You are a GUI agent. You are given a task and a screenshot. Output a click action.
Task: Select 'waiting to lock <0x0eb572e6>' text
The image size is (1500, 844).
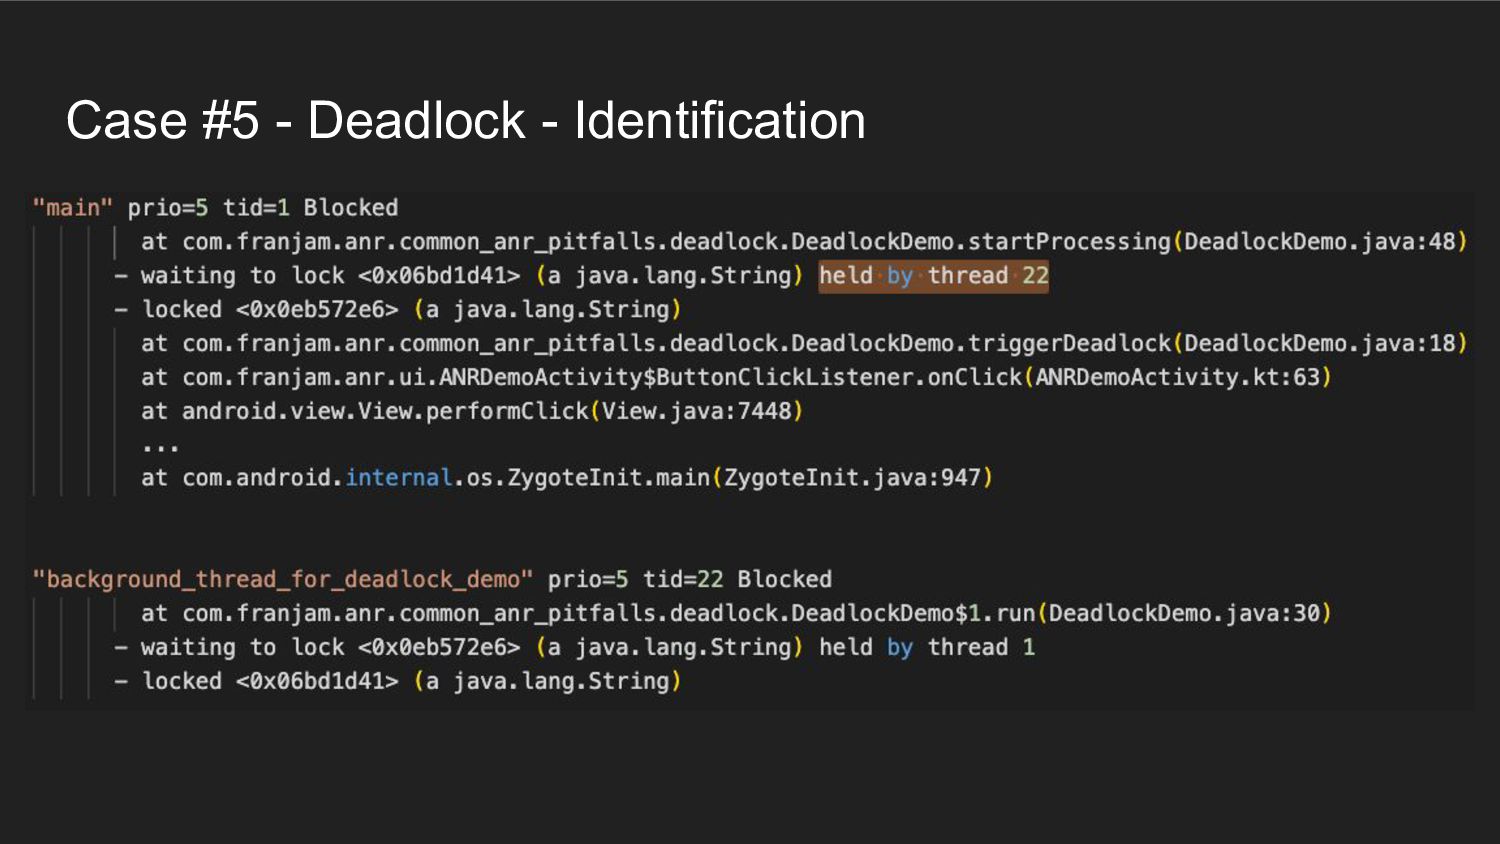330,648
